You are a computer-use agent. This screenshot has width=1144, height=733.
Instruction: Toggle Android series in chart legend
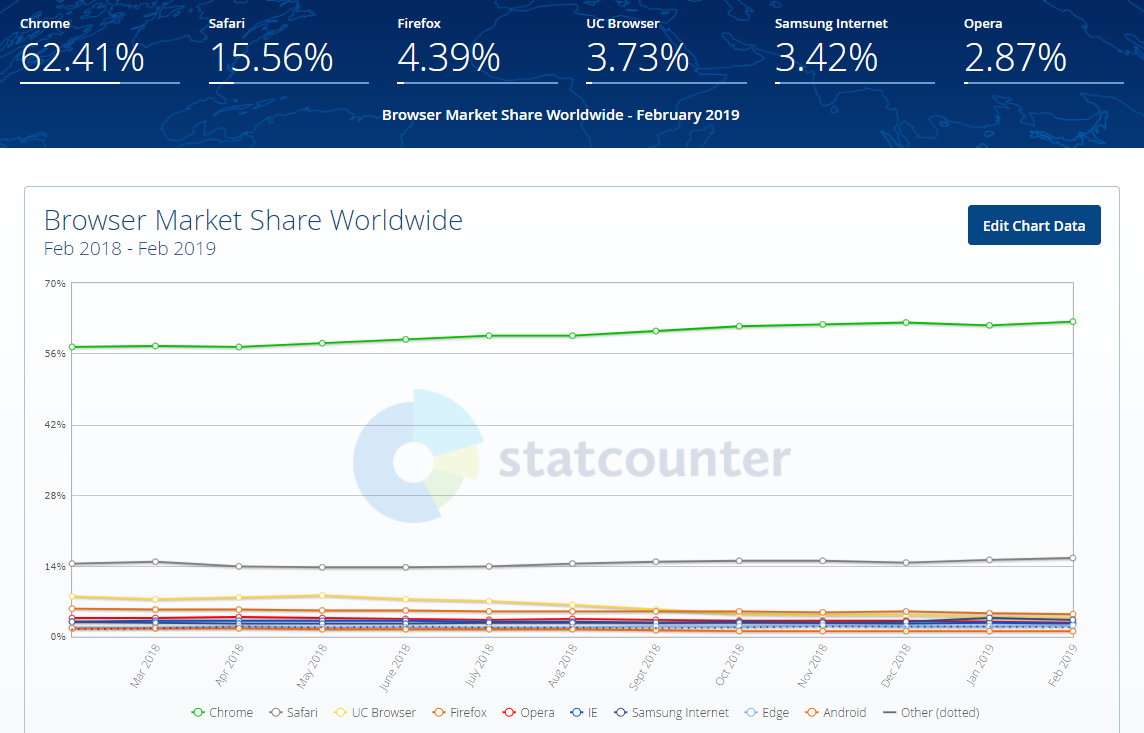coord(836,713)
